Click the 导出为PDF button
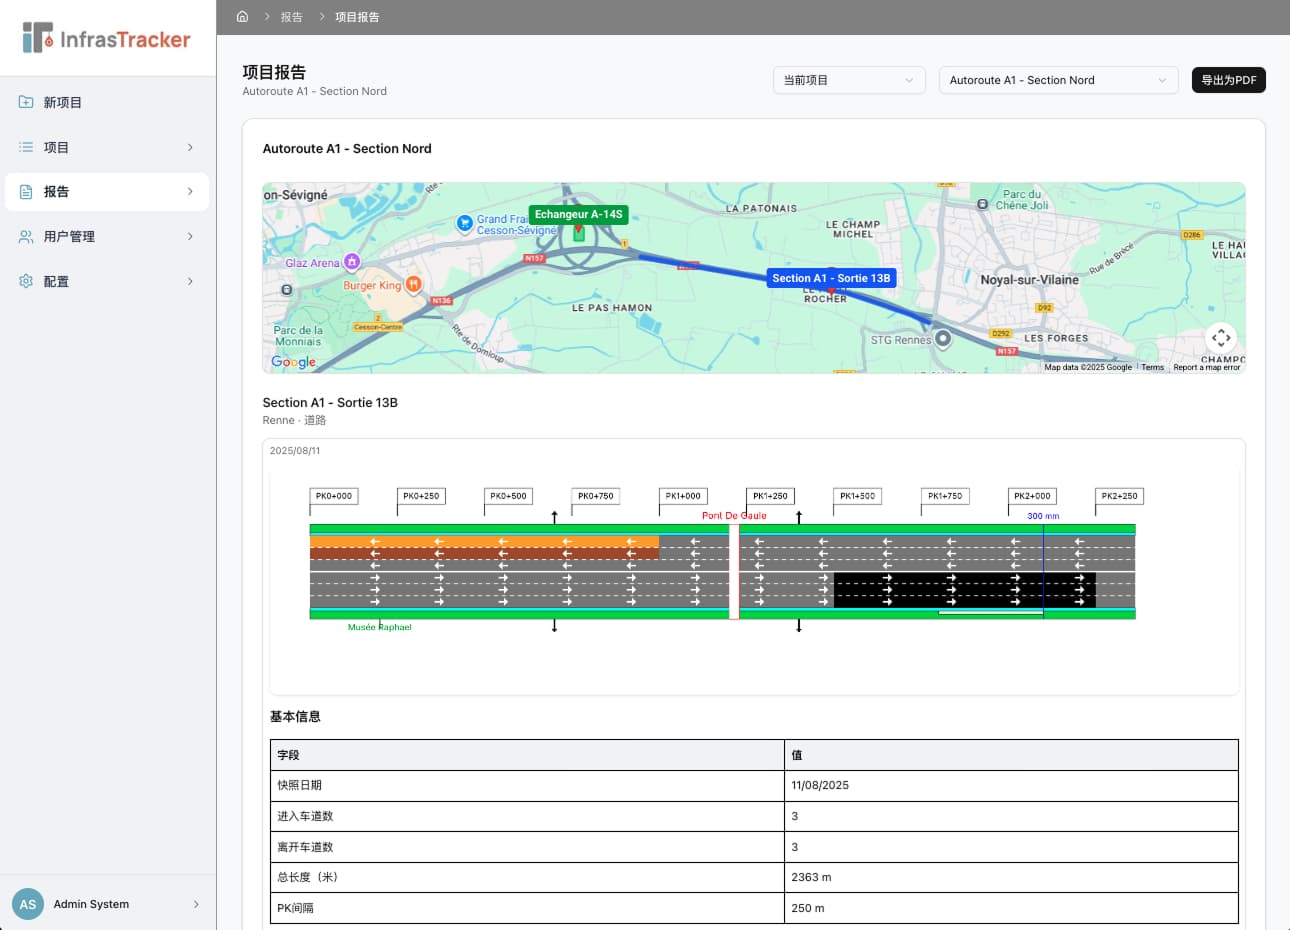1290x930 pixels. pyautogui.click(x=1228, y=80)
